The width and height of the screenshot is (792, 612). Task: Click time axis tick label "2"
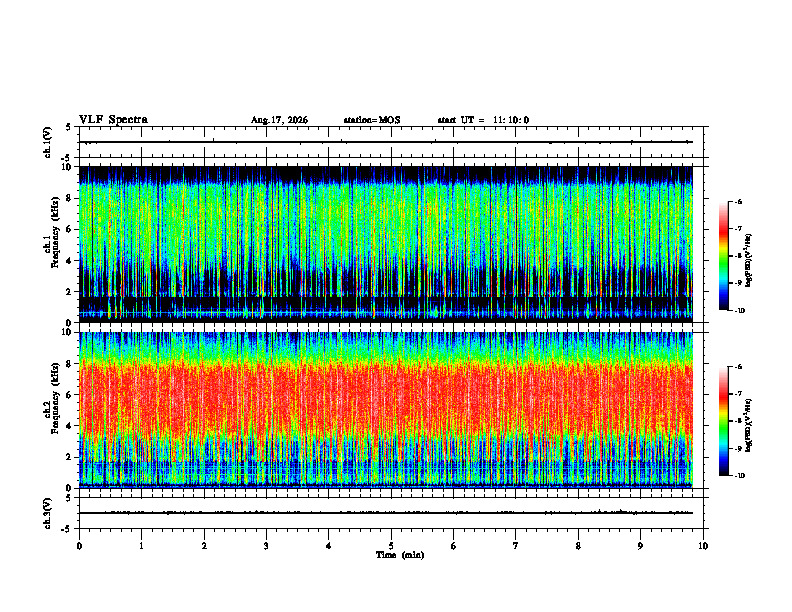click(x=204, y=546)
